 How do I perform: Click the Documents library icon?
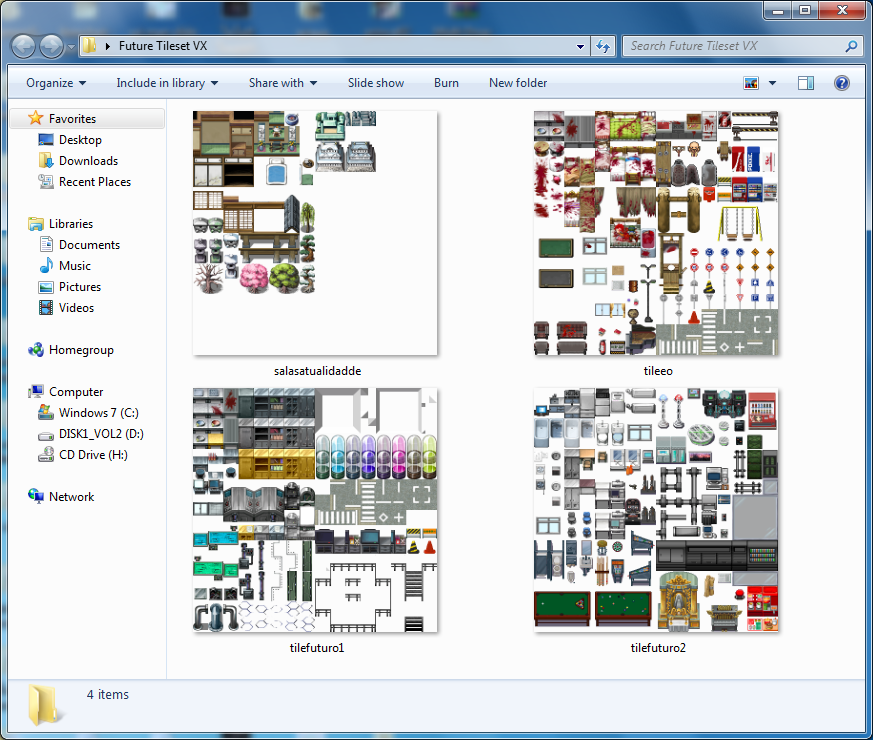pos(46,244)
